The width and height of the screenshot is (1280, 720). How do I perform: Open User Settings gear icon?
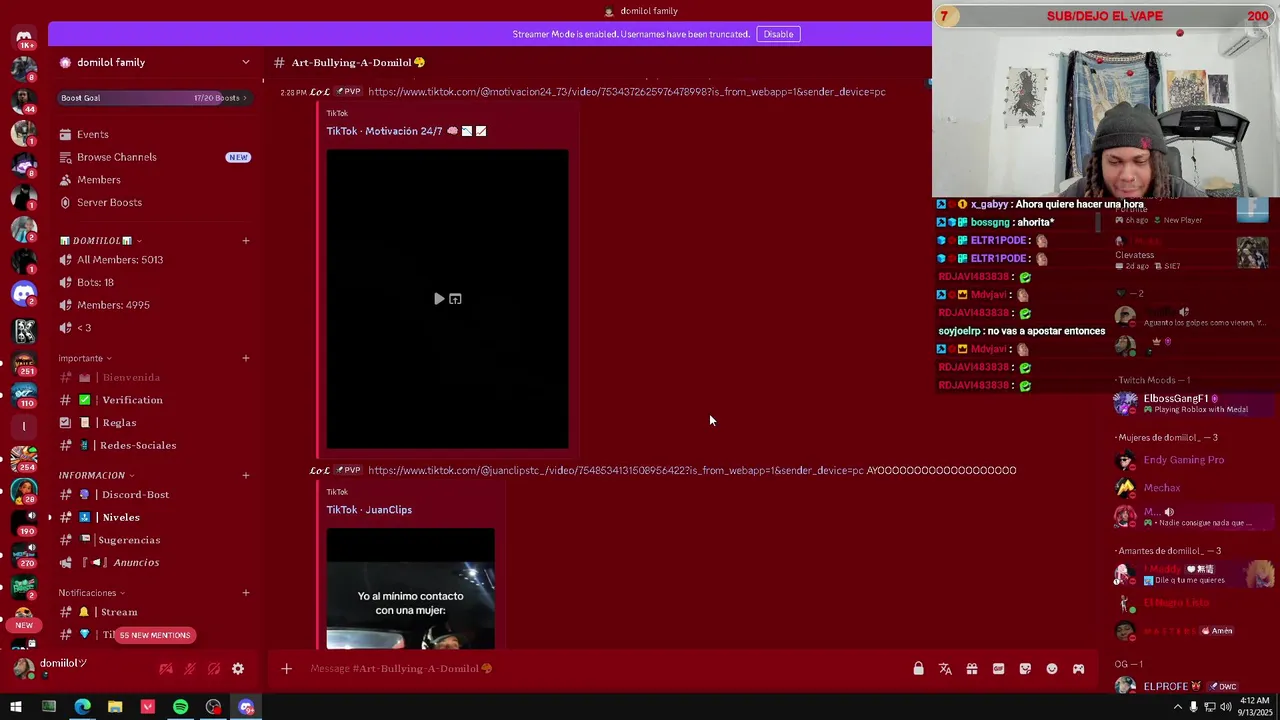tap(238, 669)
